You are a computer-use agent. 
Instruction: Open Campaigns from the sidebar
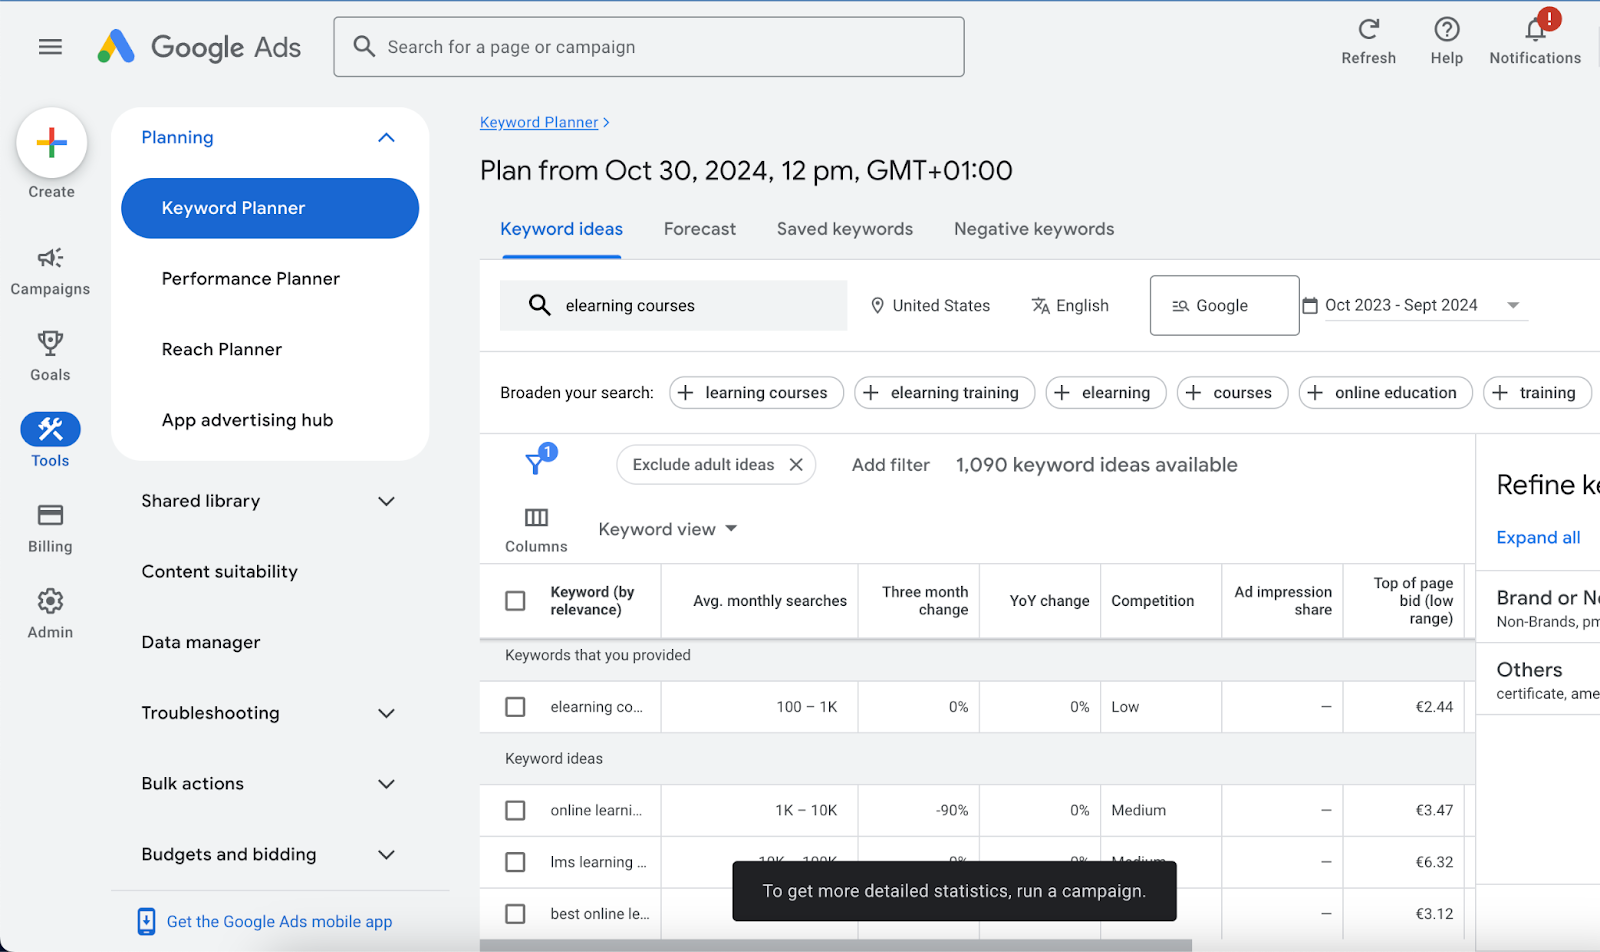(x=50, y=272)
